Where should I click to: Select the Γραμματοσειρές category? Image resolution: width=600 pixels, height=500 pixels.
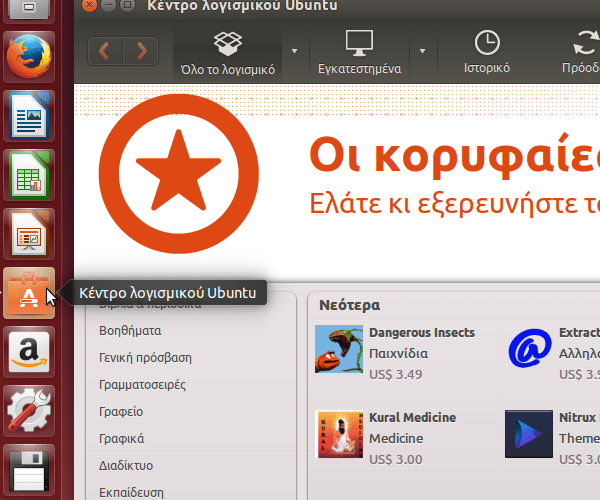(143, 384)
